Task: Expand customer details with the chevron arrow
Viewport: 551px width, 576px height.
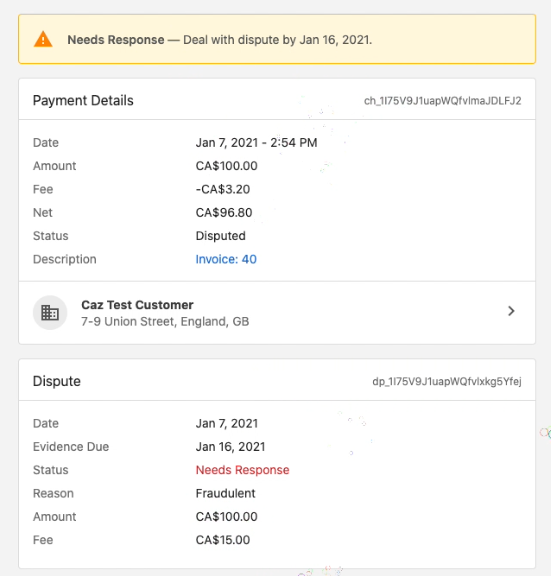Action: coord(511,311)
